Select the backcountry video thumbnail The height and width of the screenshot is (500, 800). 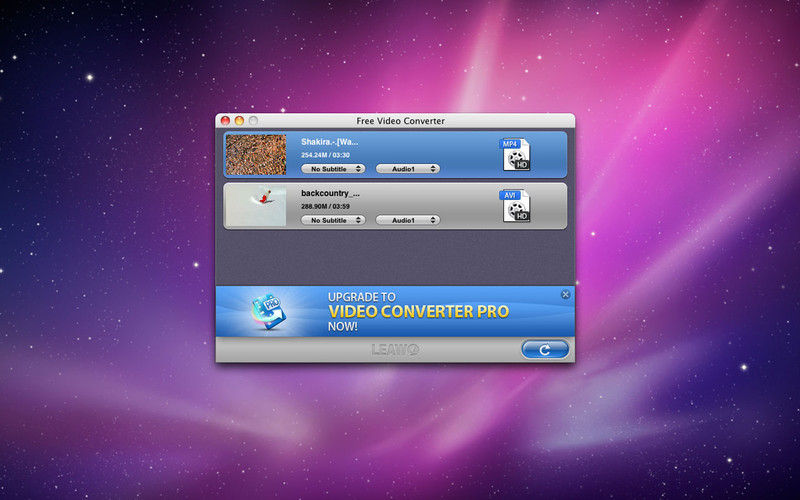[x=256, y=206]
